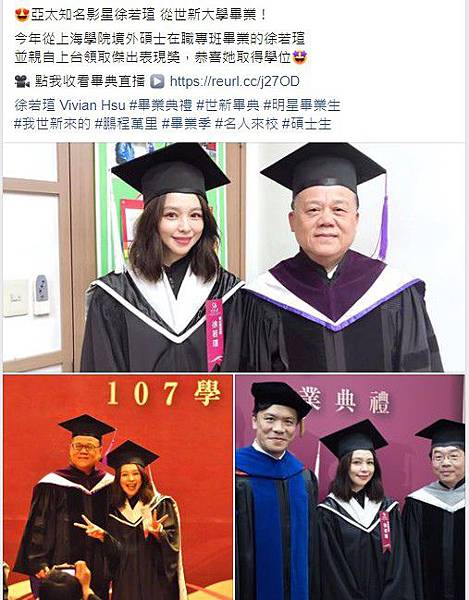Viewport: 469px width, 600px height.
Task: Click the post line 並親自上台領取傑出表現獎
Action: point(97,57)
